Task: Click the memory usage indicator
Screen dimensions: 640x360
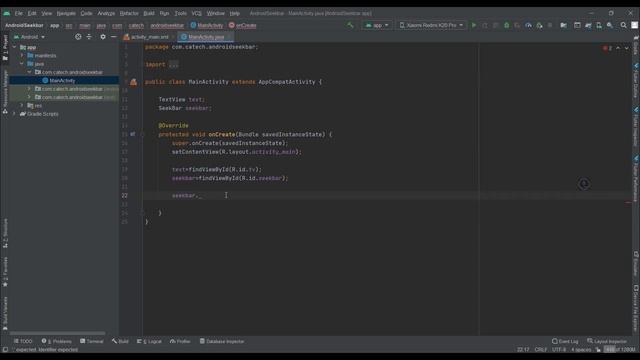Action: [620, 349]
